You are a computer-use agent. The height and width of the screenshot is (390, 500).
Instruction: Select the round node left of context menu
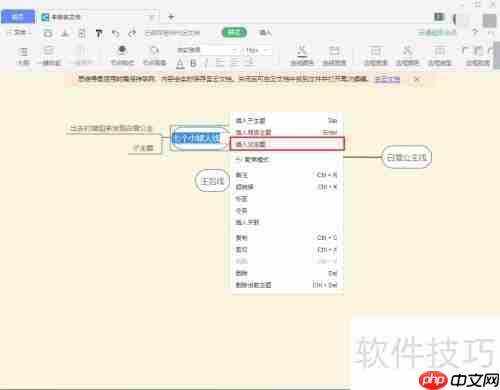(212, 181)
